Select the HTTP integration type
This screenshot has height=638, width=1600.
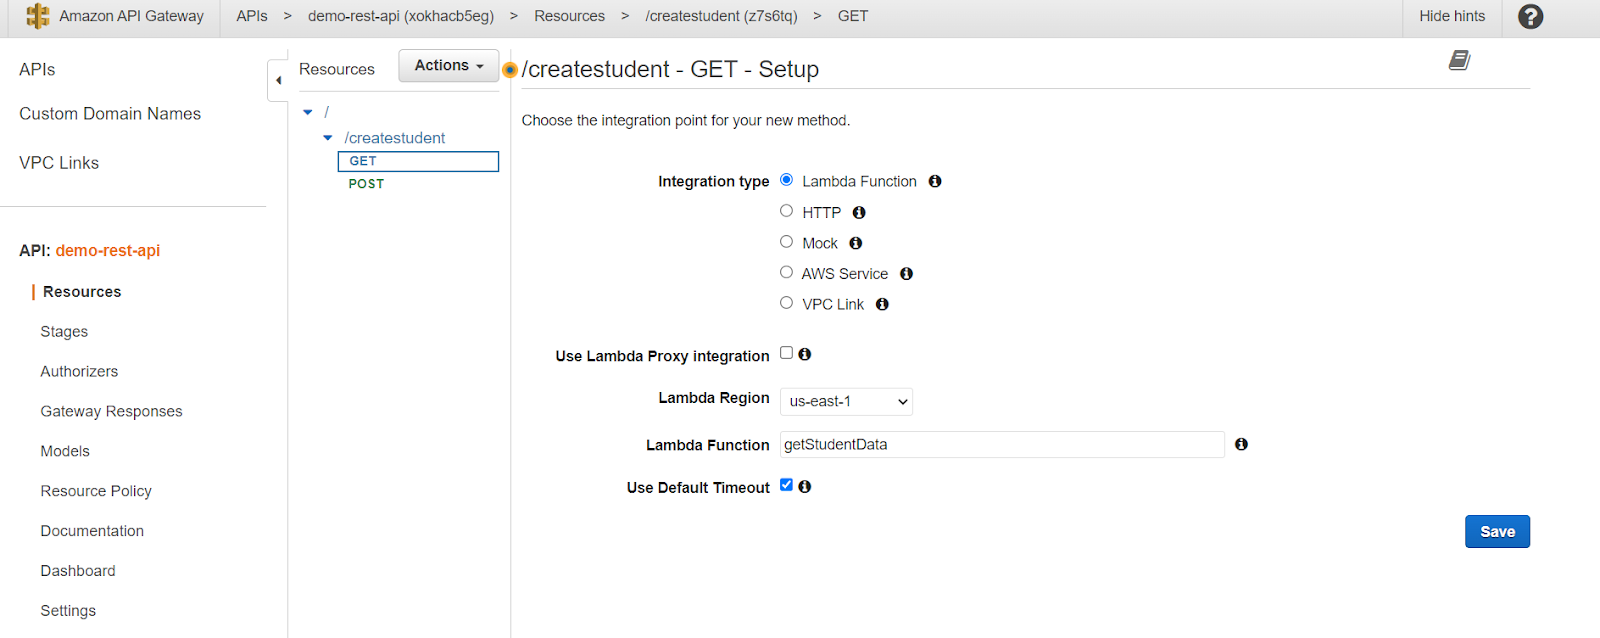[787, 211]
